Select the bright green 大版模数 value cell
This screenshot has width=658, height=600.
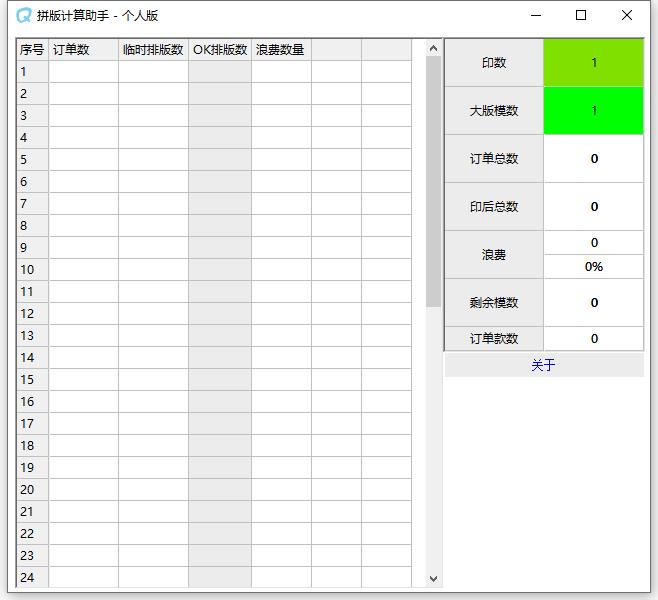pyautogui.click(x=593, y=111)
